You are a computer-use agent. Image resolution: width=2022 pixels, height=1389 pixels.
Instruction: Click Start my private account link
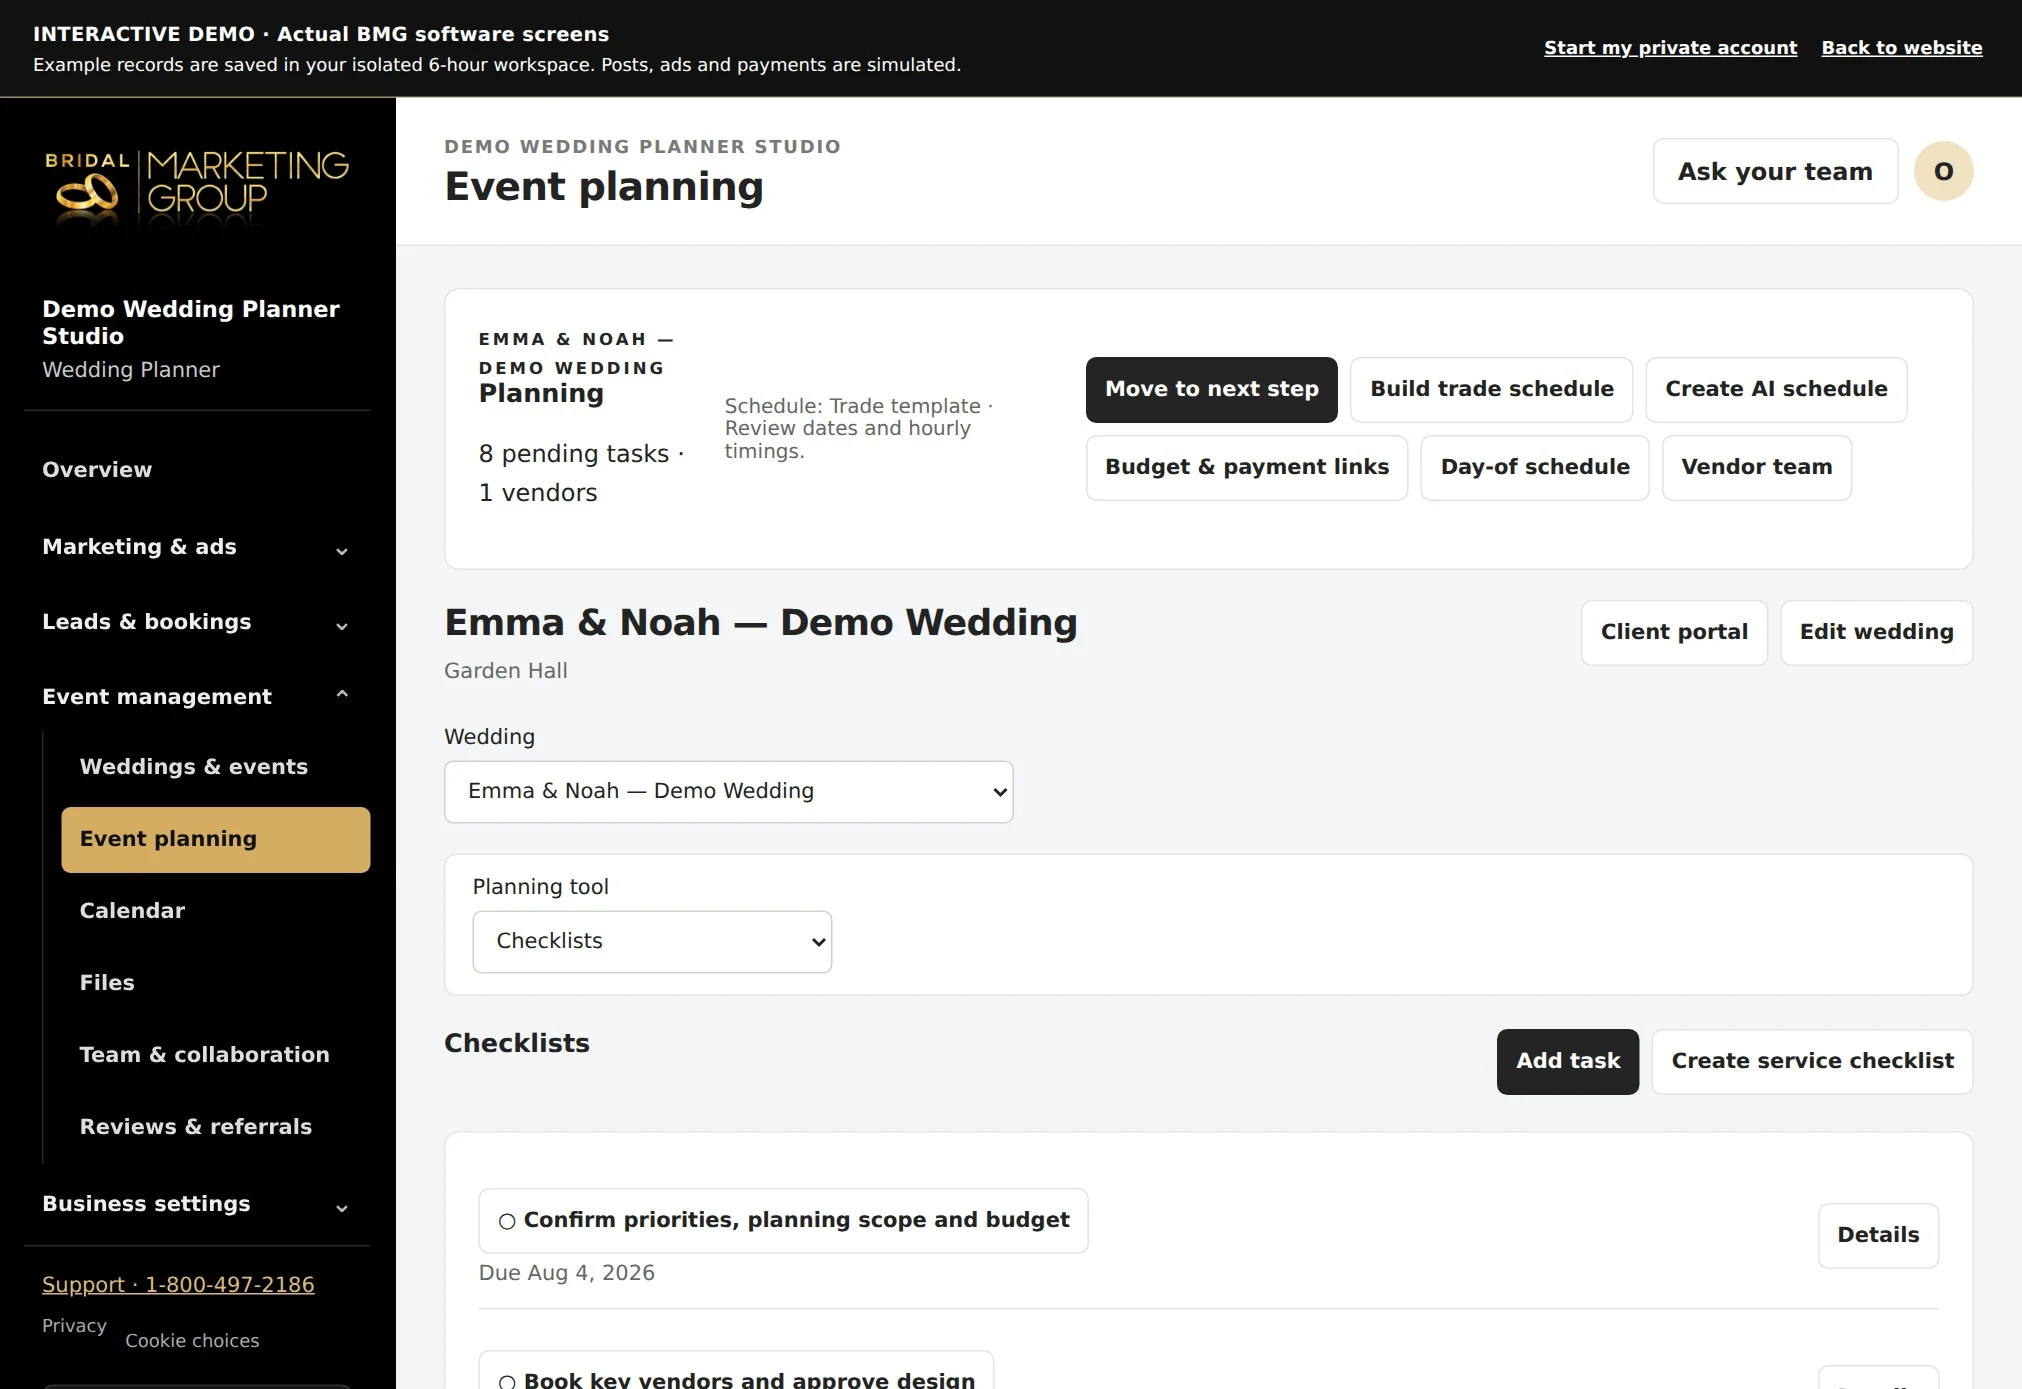1670,48
